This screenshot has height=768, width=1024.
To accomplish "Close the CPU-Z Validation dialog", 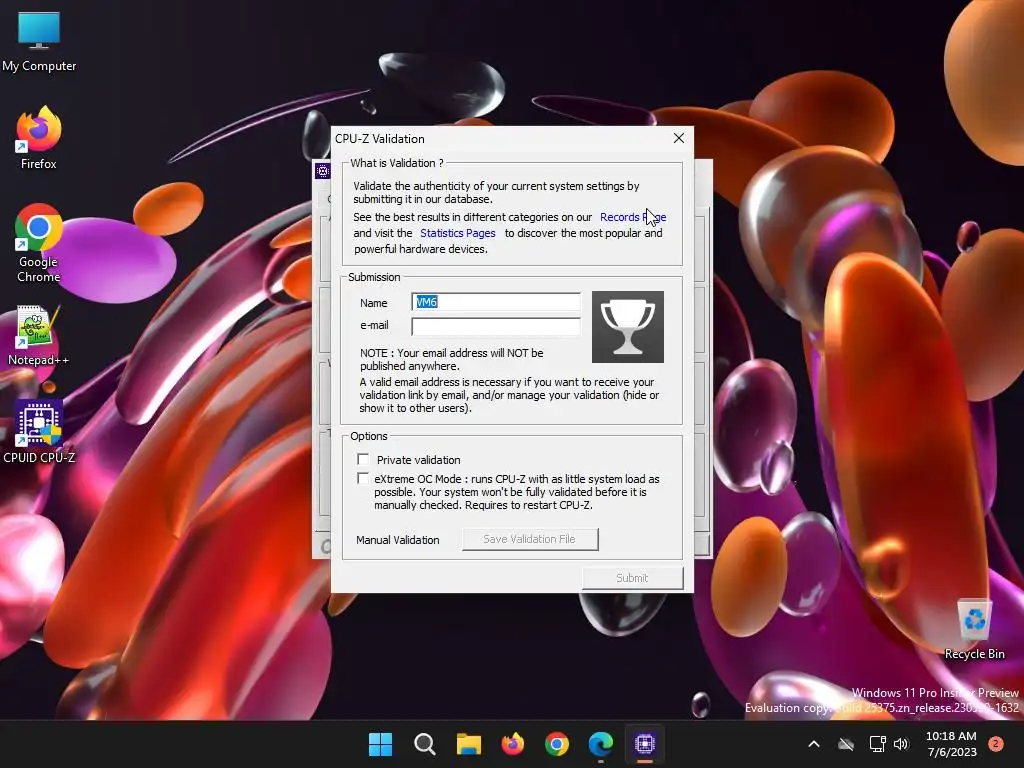I will point(679,138).
